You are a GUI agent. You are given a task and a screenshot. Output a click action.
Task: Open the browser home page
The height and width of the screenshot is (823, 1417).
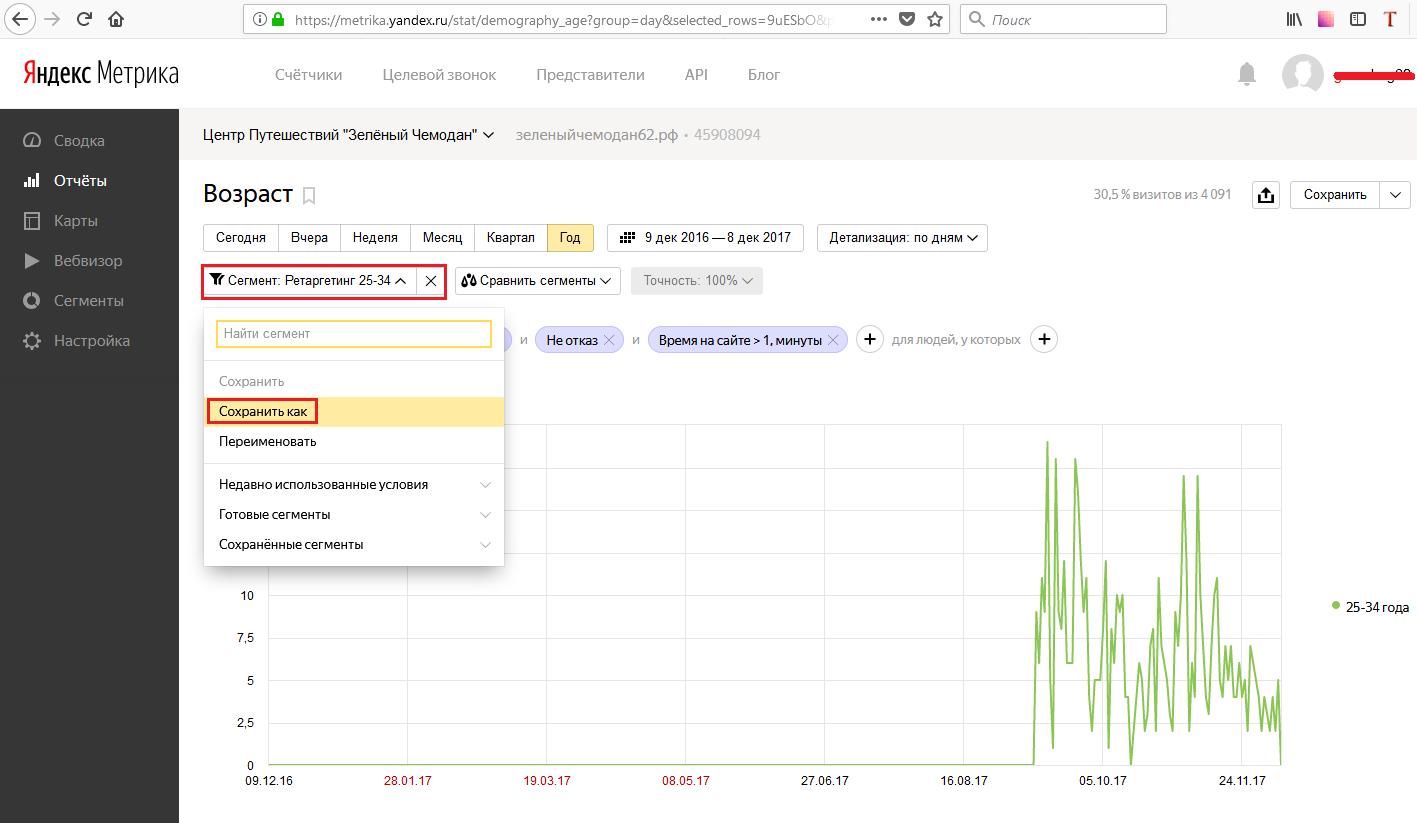[x=116, y=19]
